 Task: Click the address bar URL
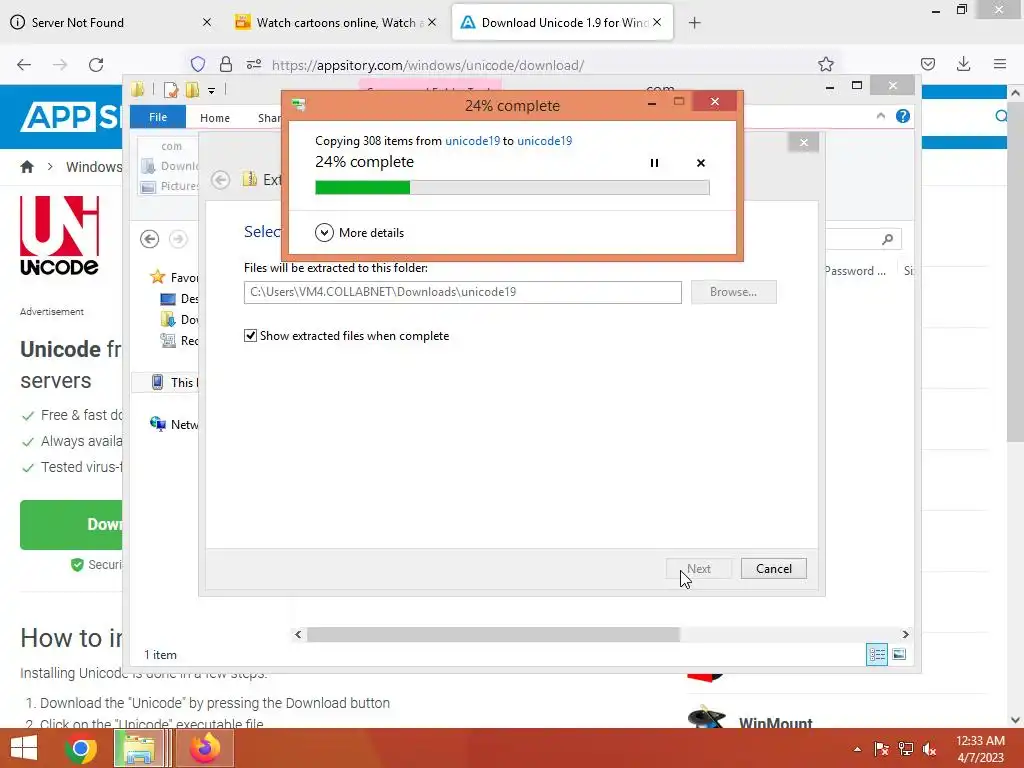pyautogui.click(x=428, y=65)
